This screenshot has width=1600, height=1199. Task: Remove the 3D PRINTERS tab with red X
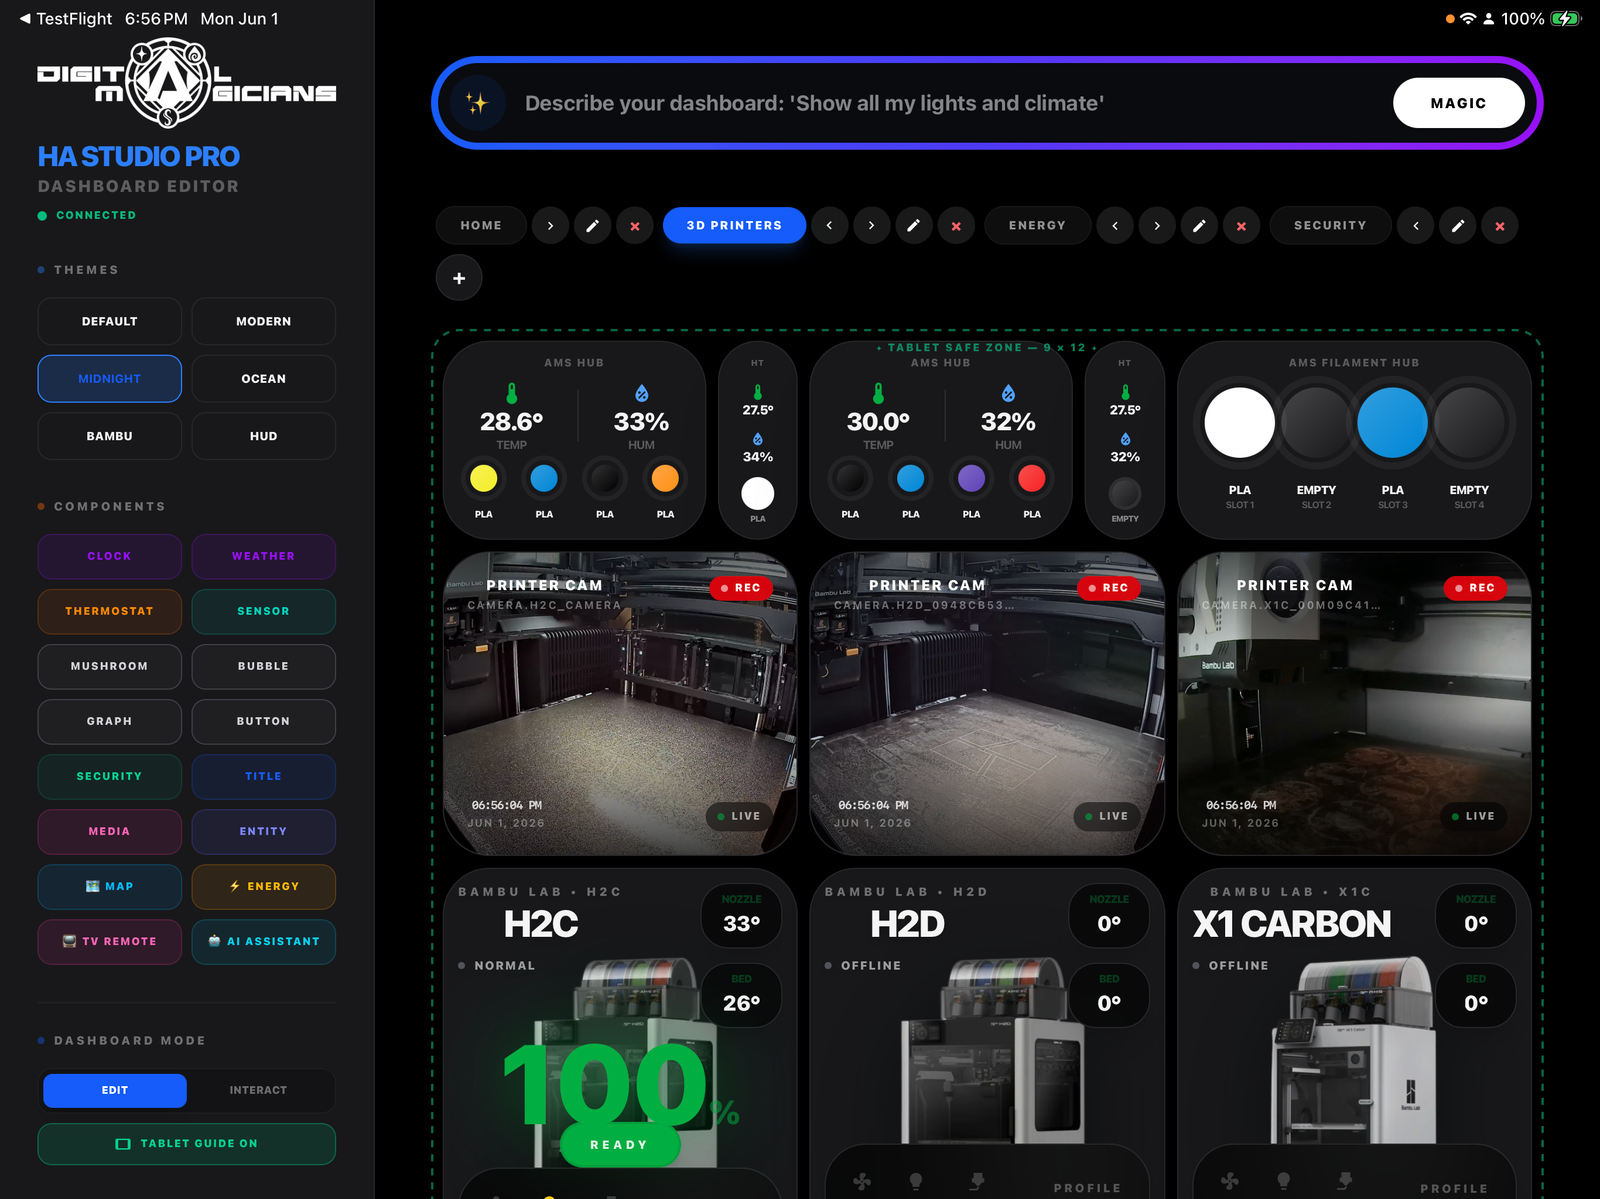pos(956,226)
